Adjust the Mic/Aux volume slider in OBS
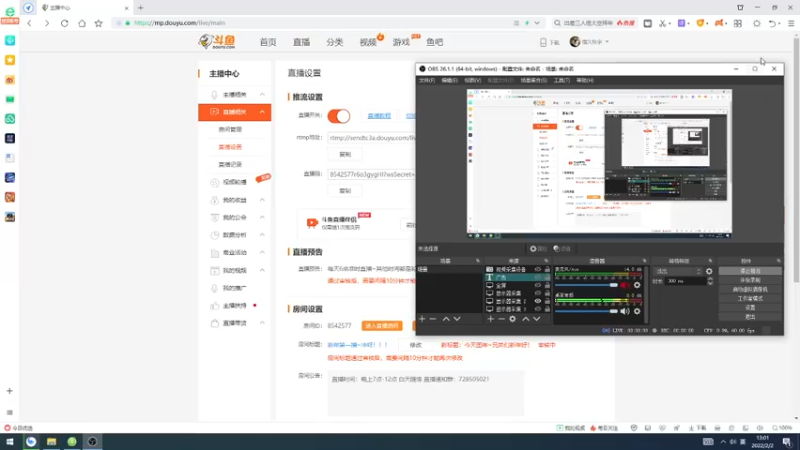 click(x=586, y=285)
